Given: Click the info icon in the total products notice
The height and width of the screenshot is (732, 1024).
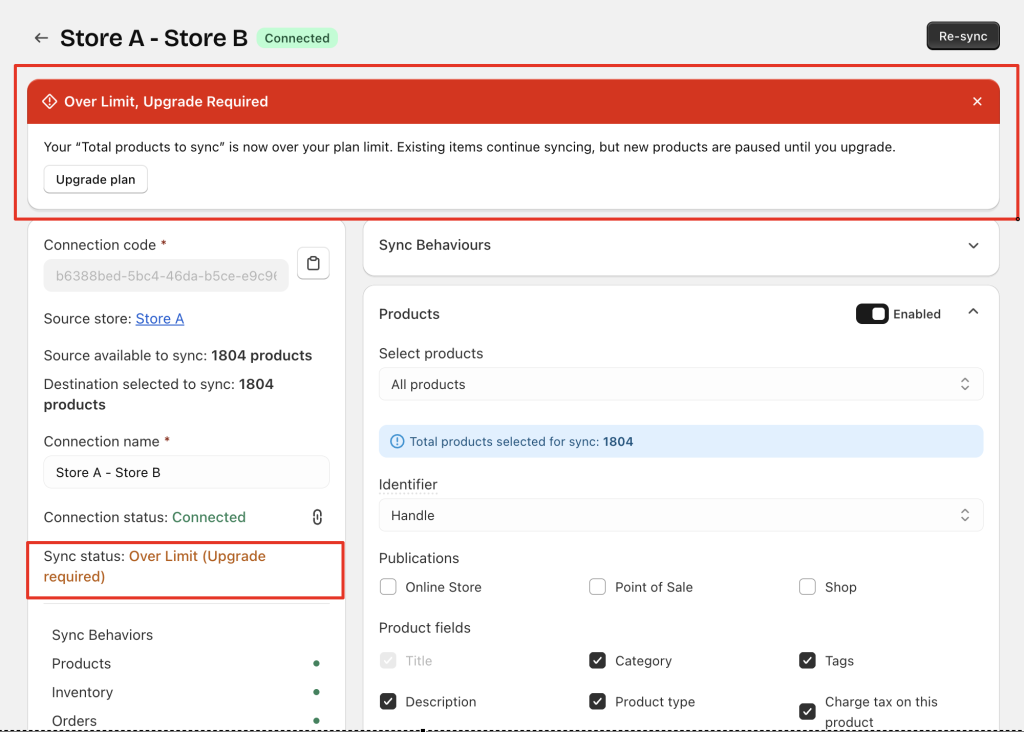Looking at the screenshot, I should [x=397, y=441].
